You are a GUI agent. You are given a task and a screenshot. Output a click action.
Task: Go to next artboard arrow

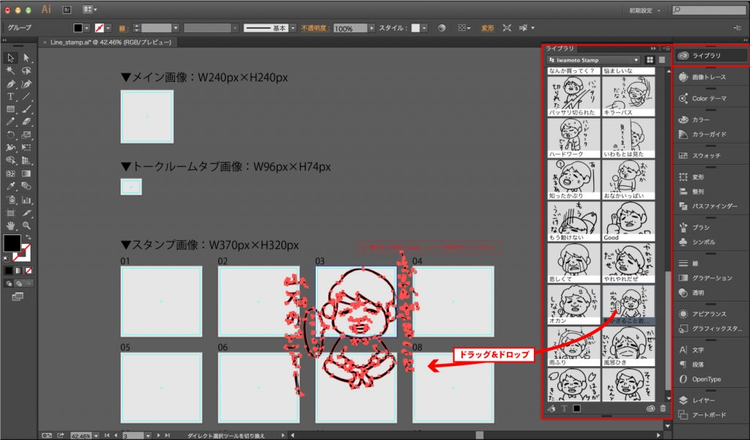click(159, 435)
